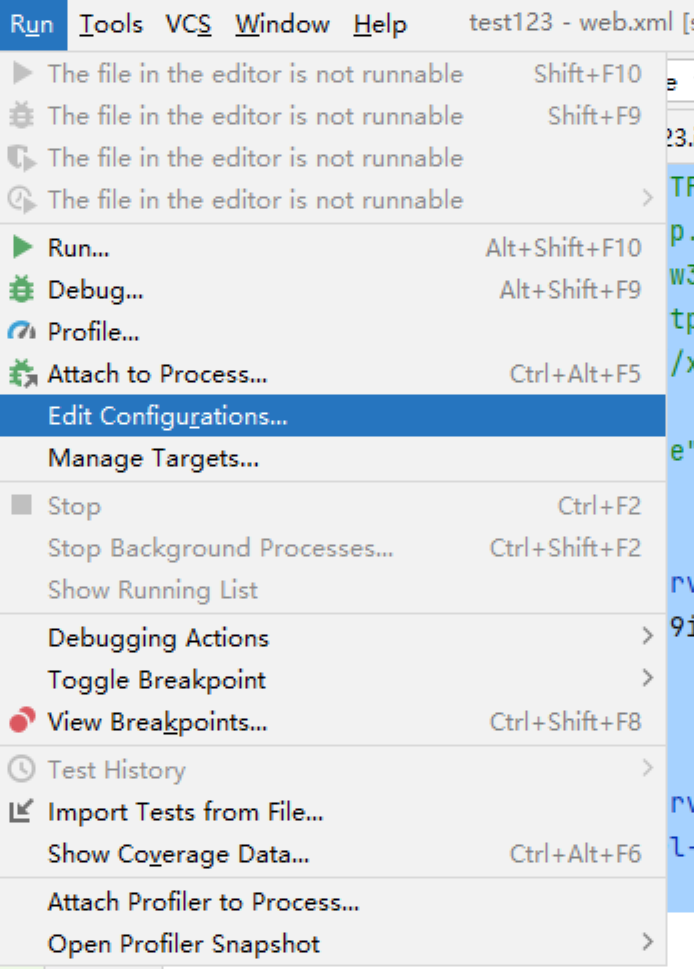
Task: Click the Profile... gauge icon
Action: (22, 331)
